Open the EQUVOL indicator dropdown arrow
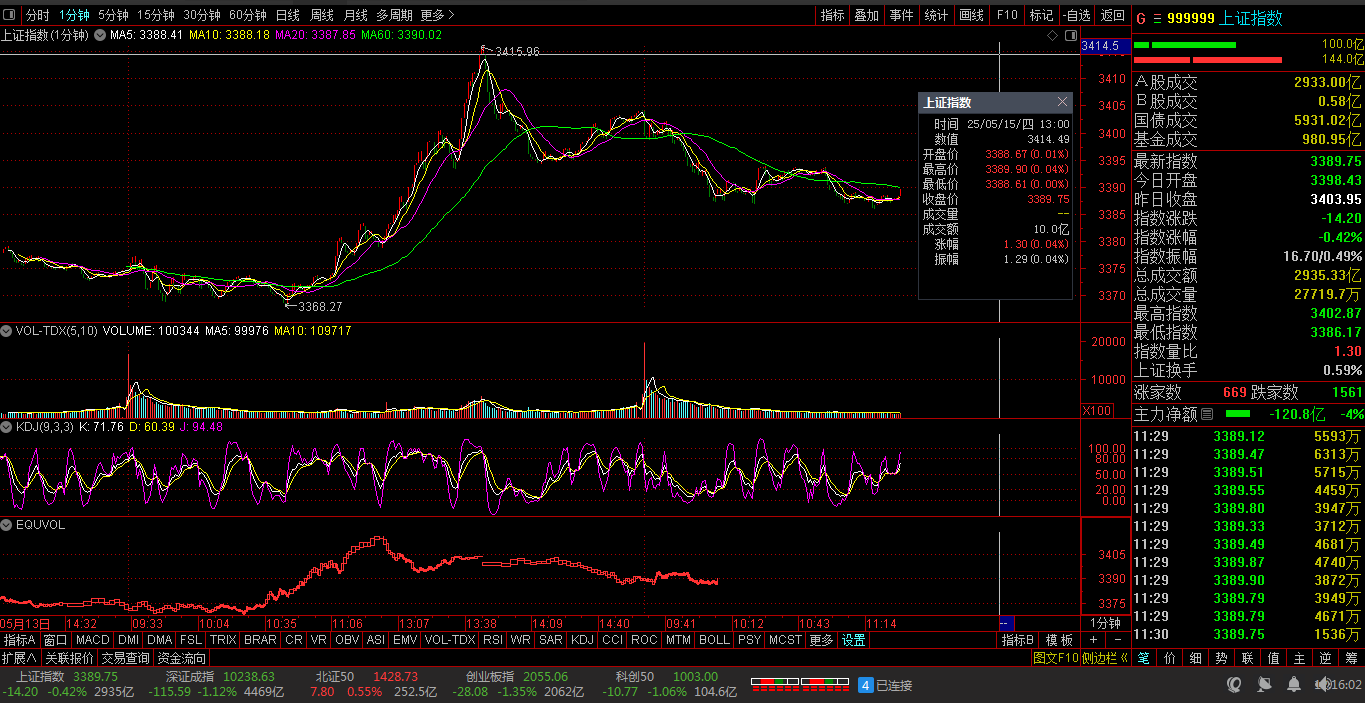 click(x=7, y=524)
